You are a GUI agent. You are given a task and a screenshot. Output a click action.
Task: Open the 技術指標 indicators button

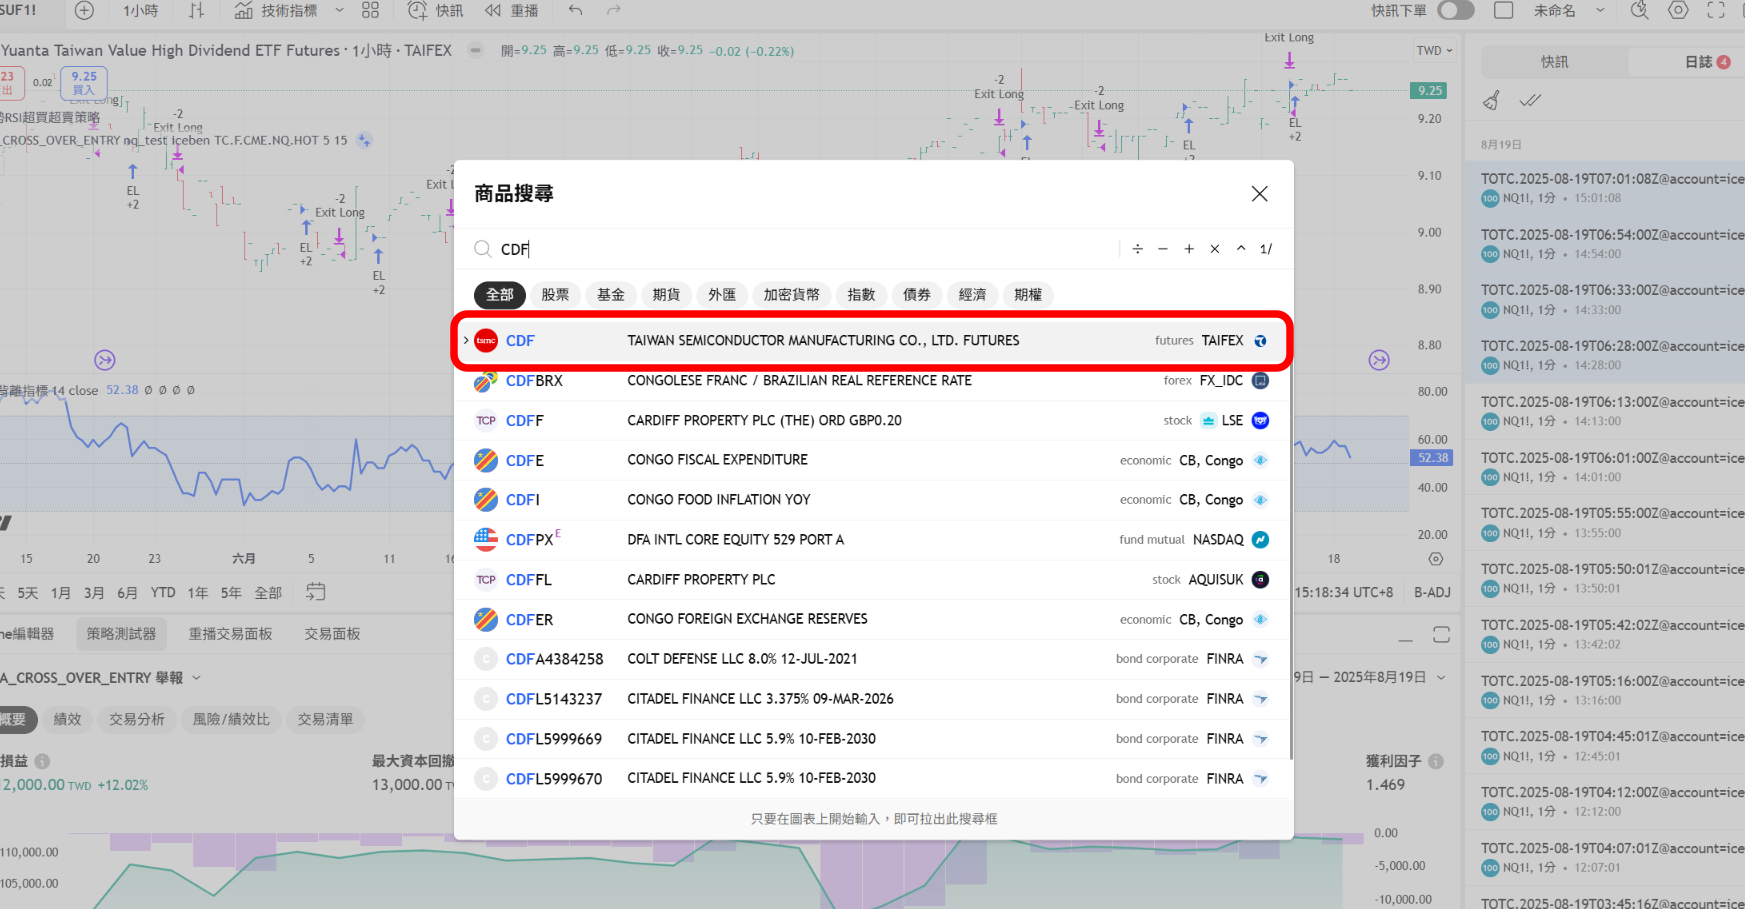[276, 10]
